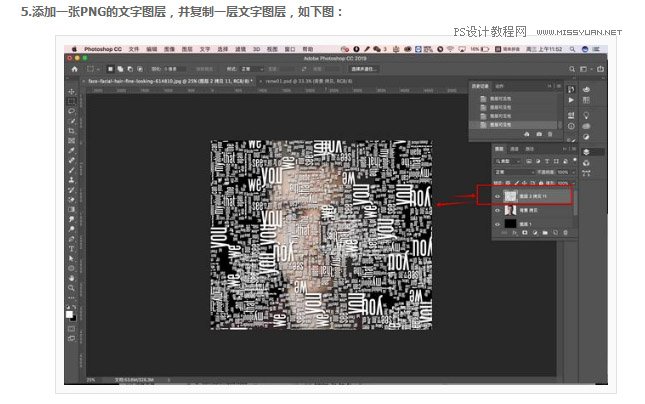The height and width of the screenshot is (404, 645).
Task: Open the fill value dropdown arrow
Action: 573,183
